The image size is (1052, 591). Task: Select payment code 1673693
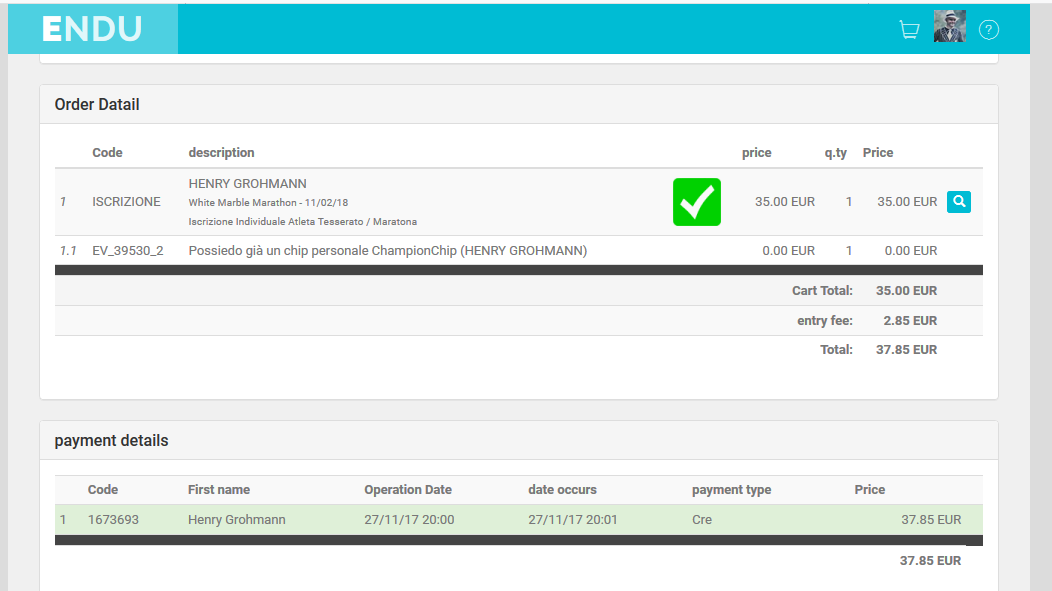point(113,520)
